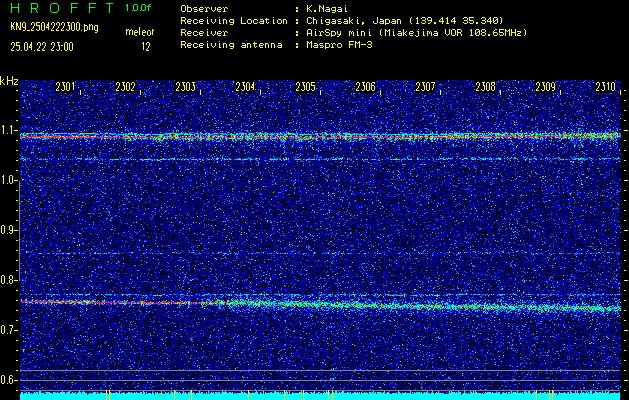Click the 2301 time label

click(x=65, y=86)
